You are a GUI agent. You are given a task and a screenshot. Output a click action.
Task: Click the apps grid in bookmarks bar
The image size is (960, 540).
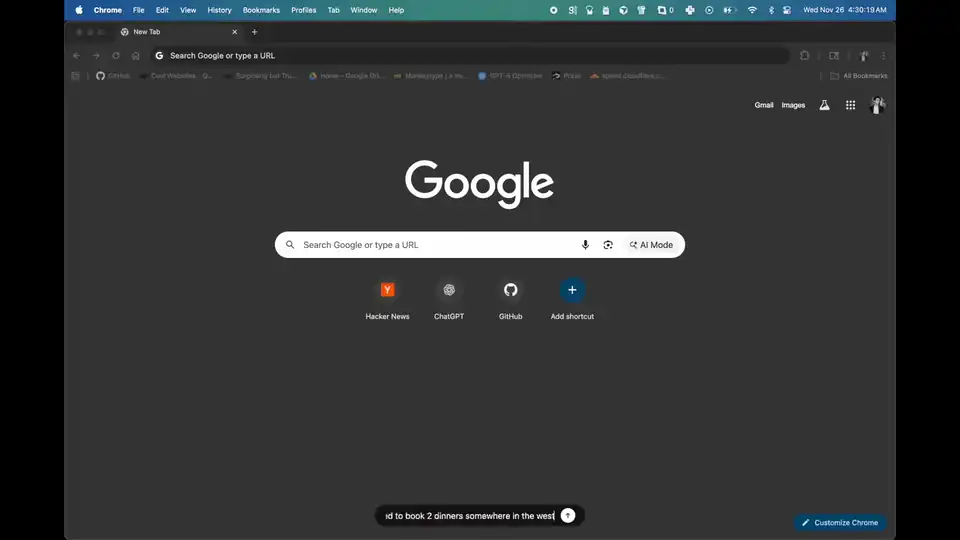click(75, 76)
